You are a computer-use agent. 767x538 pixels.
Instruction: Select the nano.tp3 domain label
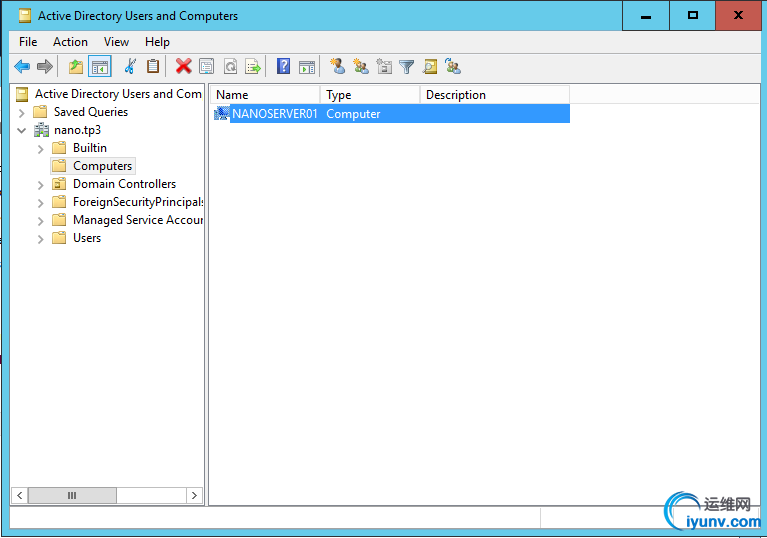[77, 130]
